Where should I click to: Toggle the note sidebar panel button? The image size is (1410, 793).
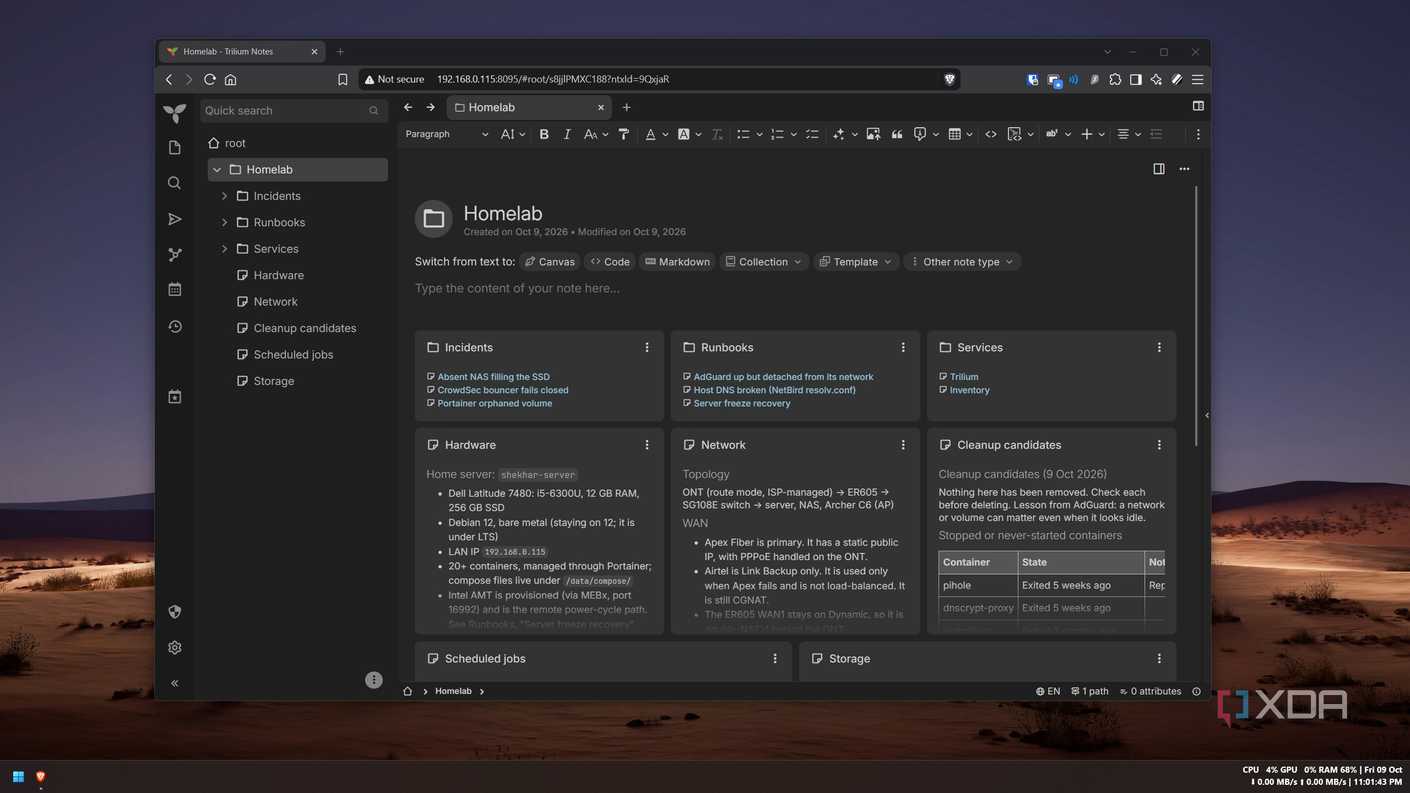tap(1159, 169)
